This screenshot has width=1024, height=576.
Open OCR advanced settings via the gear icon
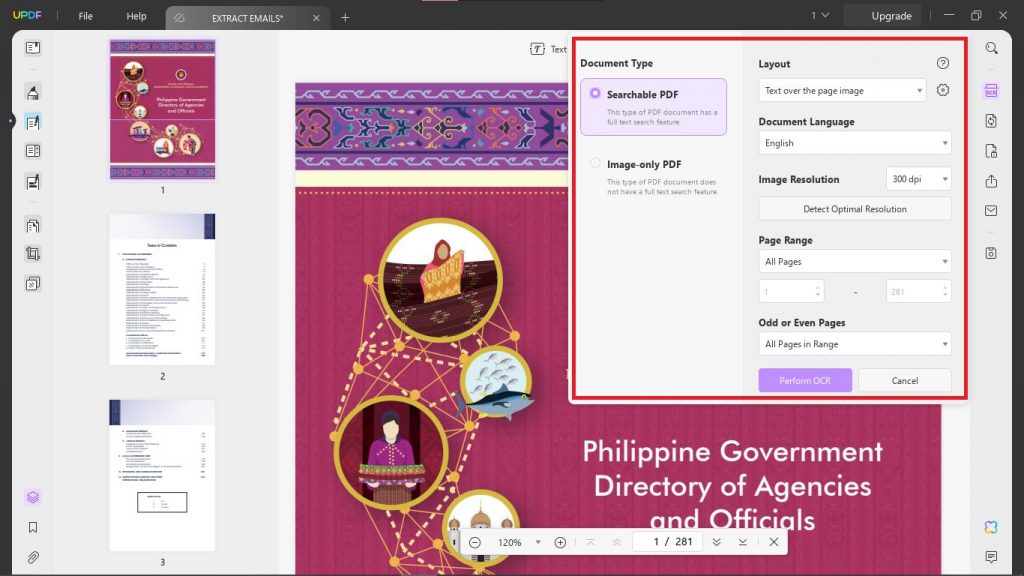pyautogui.click(x=941, y=89)
